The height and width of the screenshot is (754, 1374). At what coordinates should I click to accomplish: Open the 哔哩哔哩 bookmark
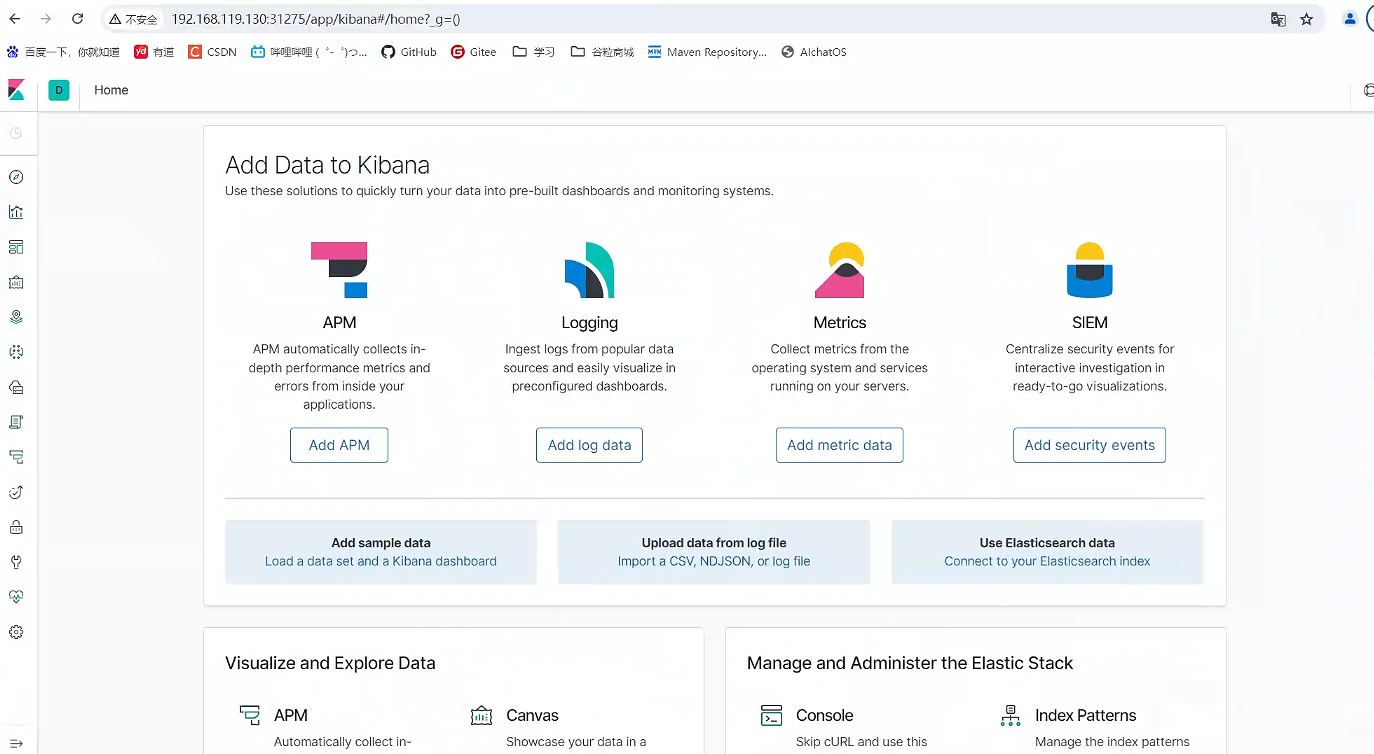[x=309, y=52]
